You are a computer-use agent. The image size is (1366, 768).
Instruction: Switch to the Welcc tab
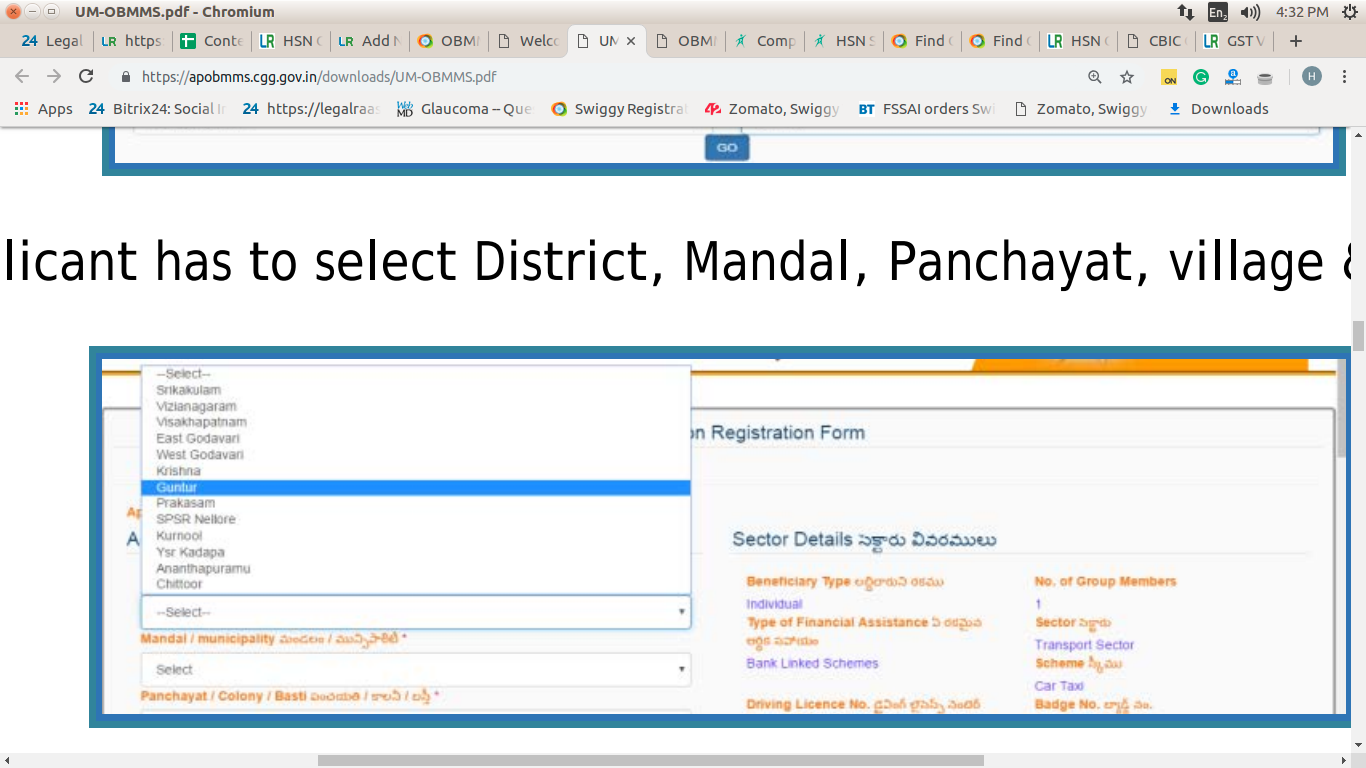click(x=529, y=41)
